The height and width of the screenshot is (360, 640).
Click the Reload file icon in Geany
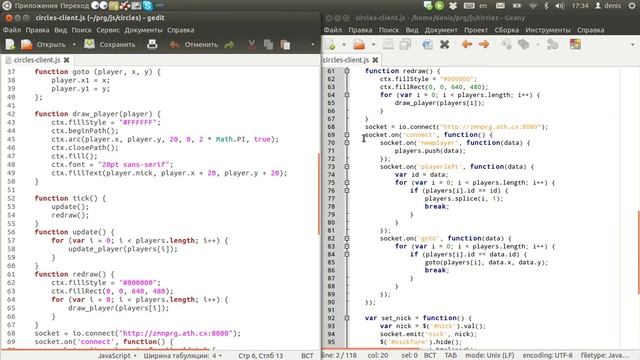[427, 44]
